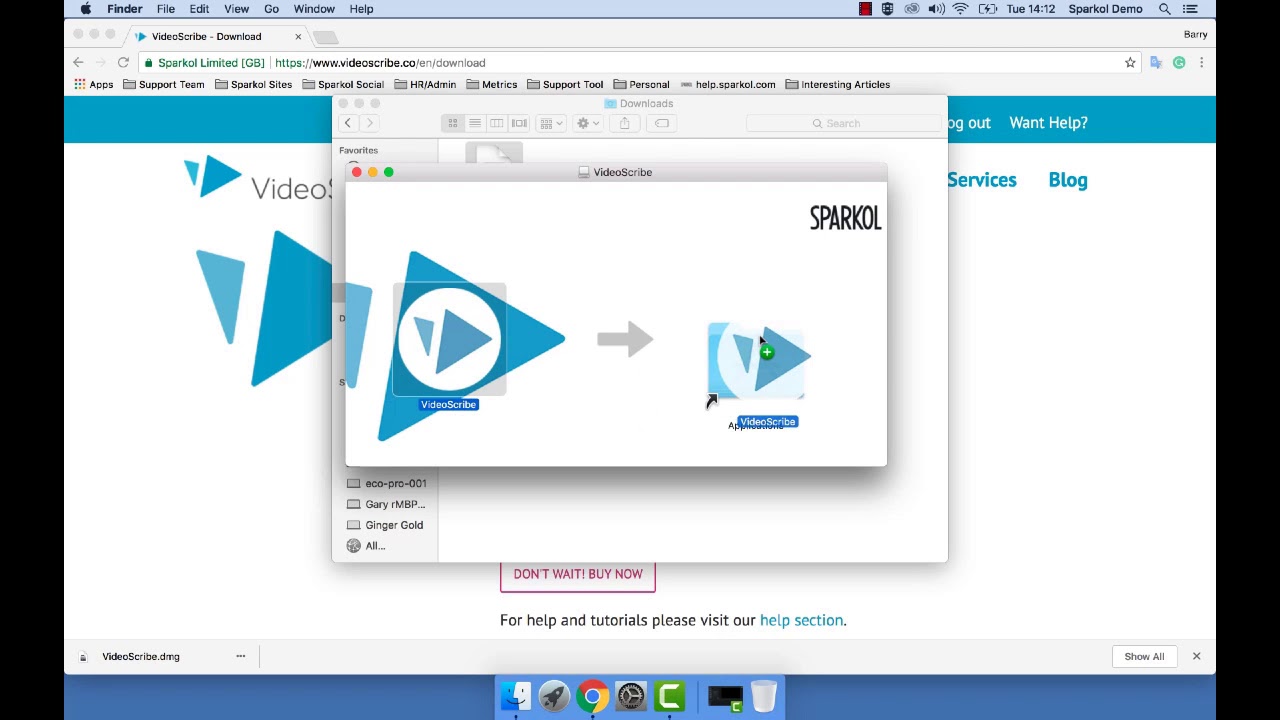Go back in Downloads Finder window
Image resolution: width=1280 pixels, height=720 pixels.
coord(347,123)
